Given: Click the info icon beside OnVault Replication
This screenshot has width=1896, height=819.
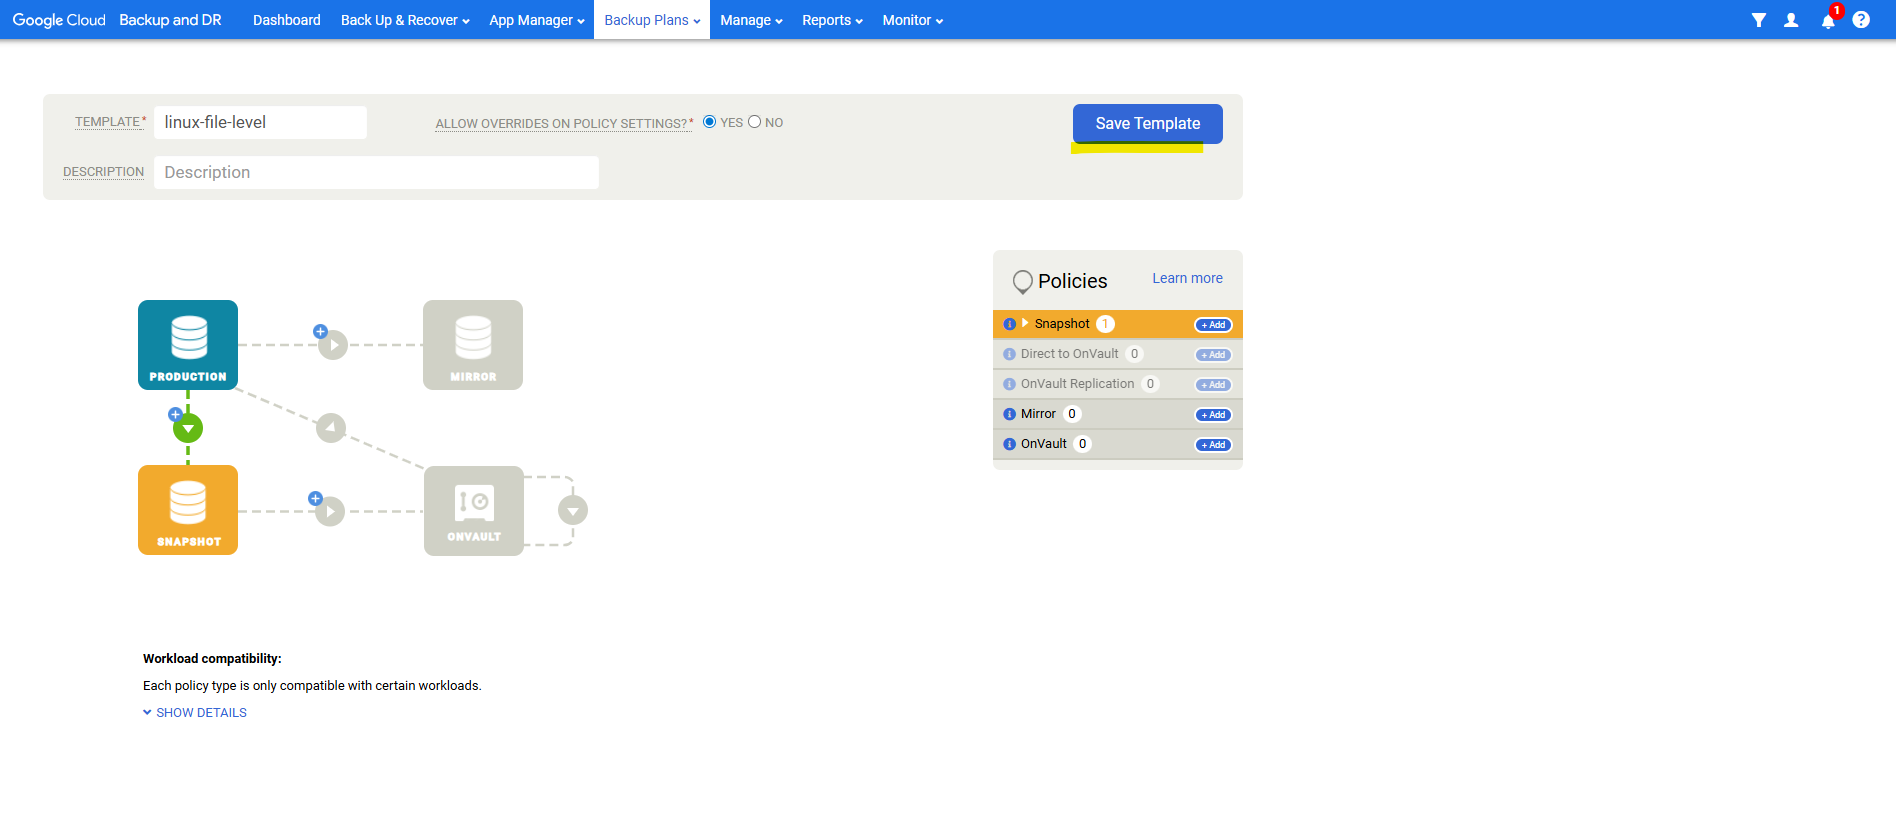Looking at the screenshot, I should click(x=1009, y=384).
